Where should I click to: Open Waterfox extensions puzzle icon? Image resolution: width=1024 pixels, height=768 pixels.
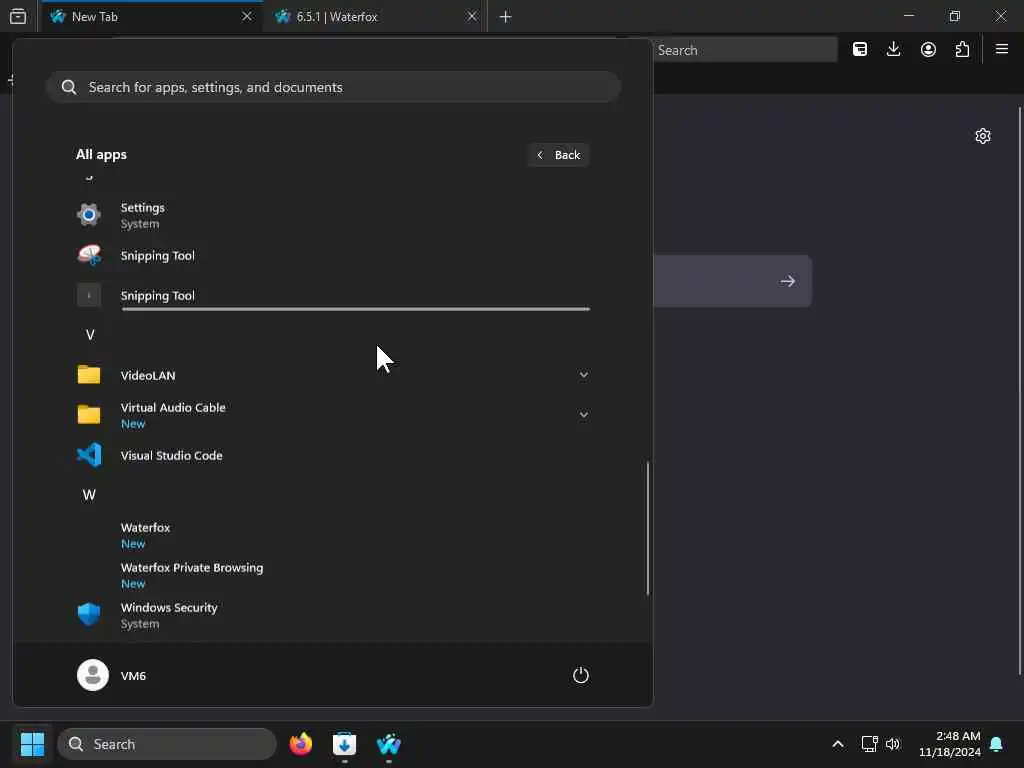(962, 50)
